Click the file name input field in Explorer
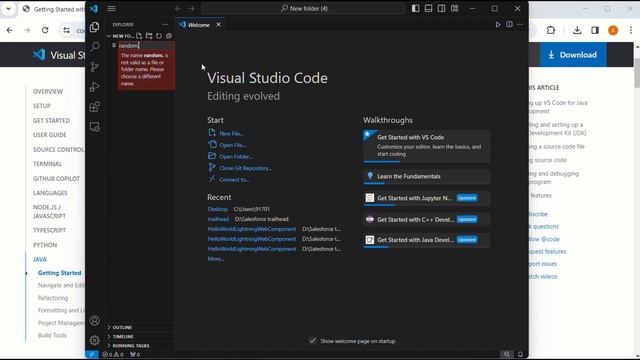 (147, 45)
